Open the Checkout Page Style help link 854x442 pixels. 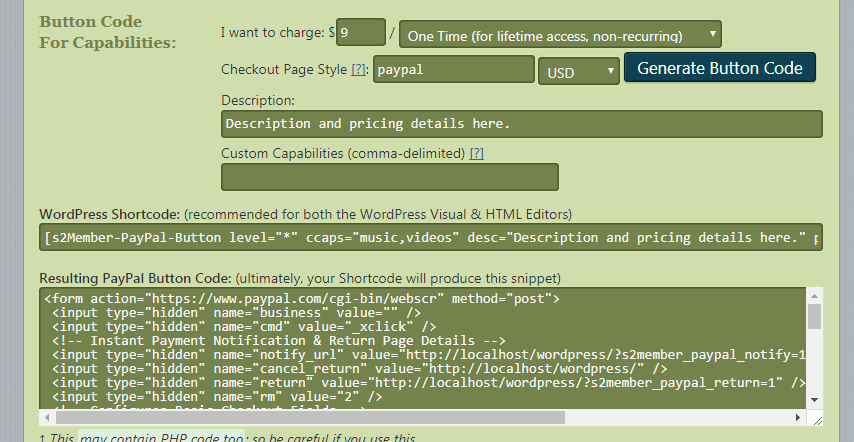tap(359, 70)
